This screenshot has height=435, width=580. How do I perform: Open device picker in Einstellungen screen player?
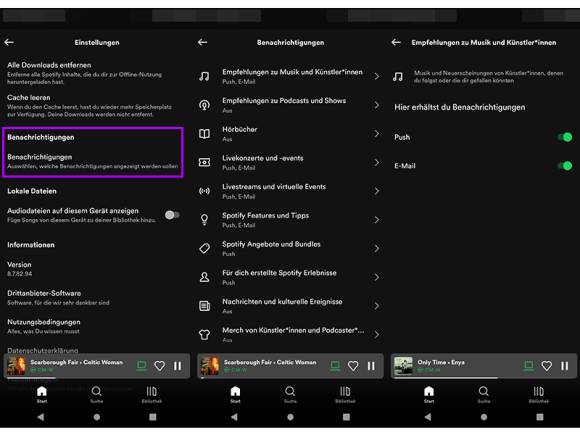[141, 366]
